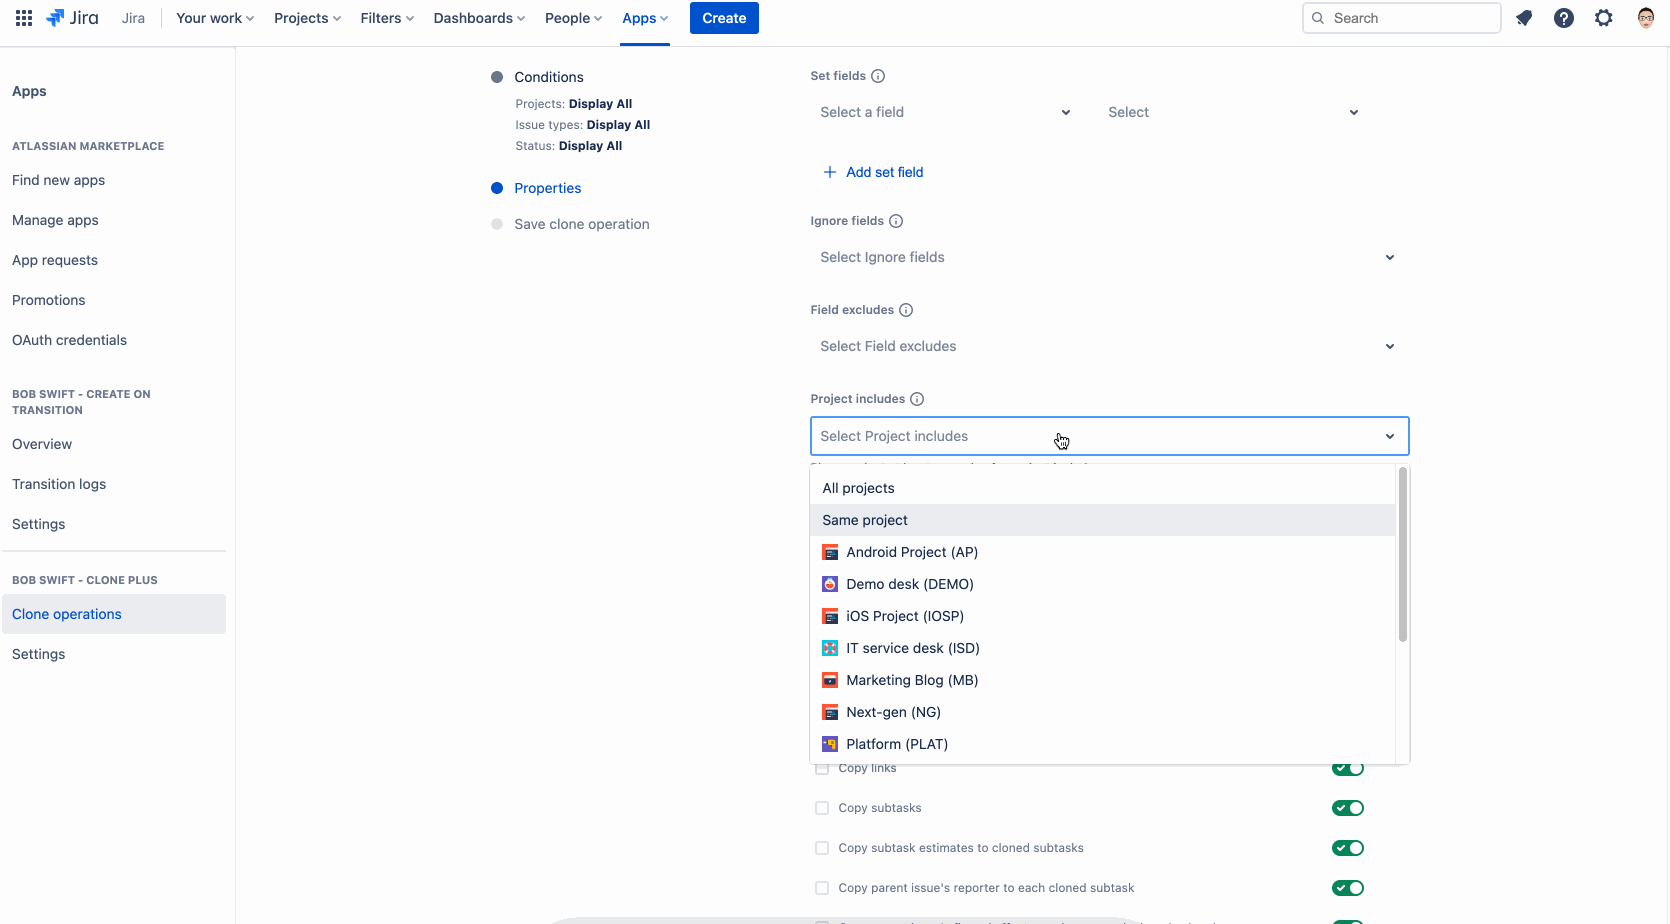Viewport: 1670px width, 924px height.
Task: Expand the Projects menu
Action: [x=307, y=18]
